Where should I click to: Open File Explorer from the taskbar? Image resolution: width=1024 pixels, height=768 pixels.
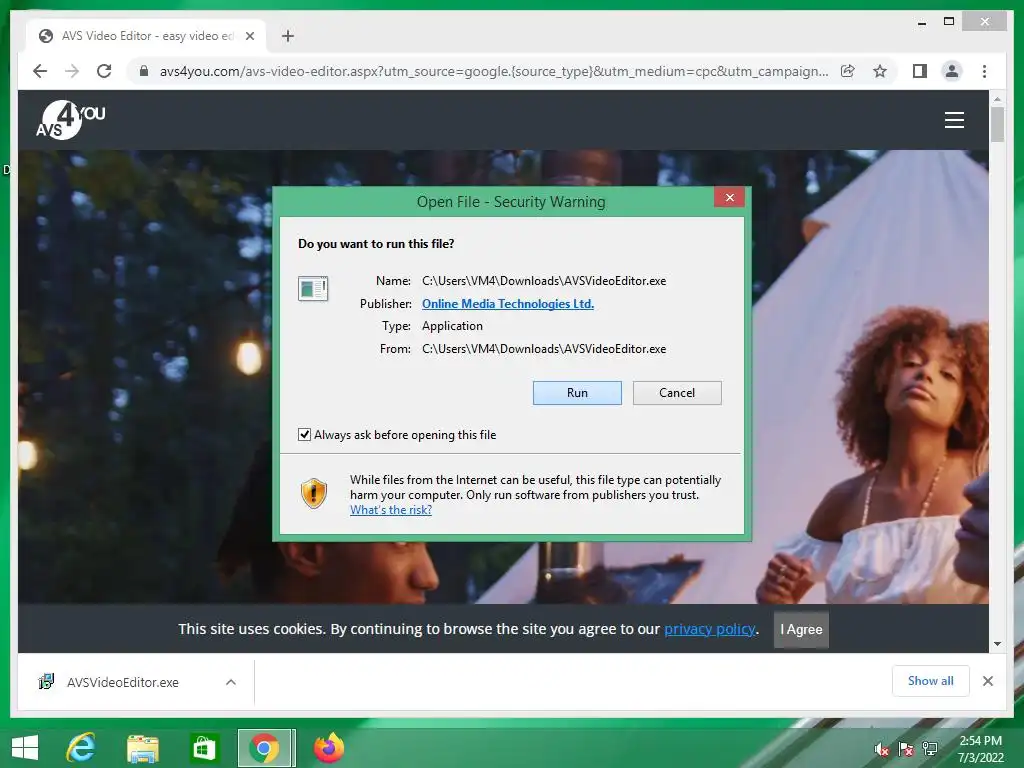point(142,748)
